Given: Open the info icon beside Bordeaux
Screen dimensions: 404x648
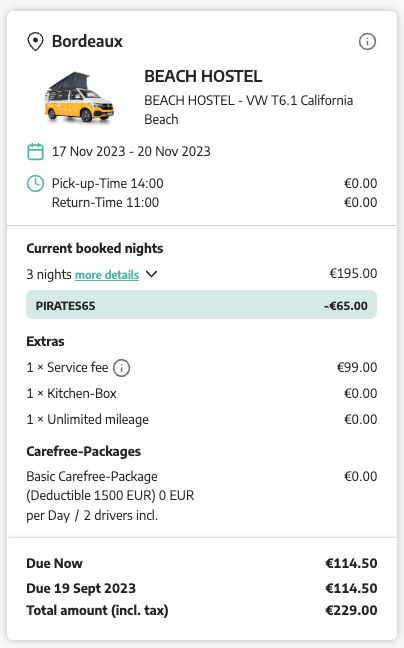Looking at the screenshot, I should [367, 42].
